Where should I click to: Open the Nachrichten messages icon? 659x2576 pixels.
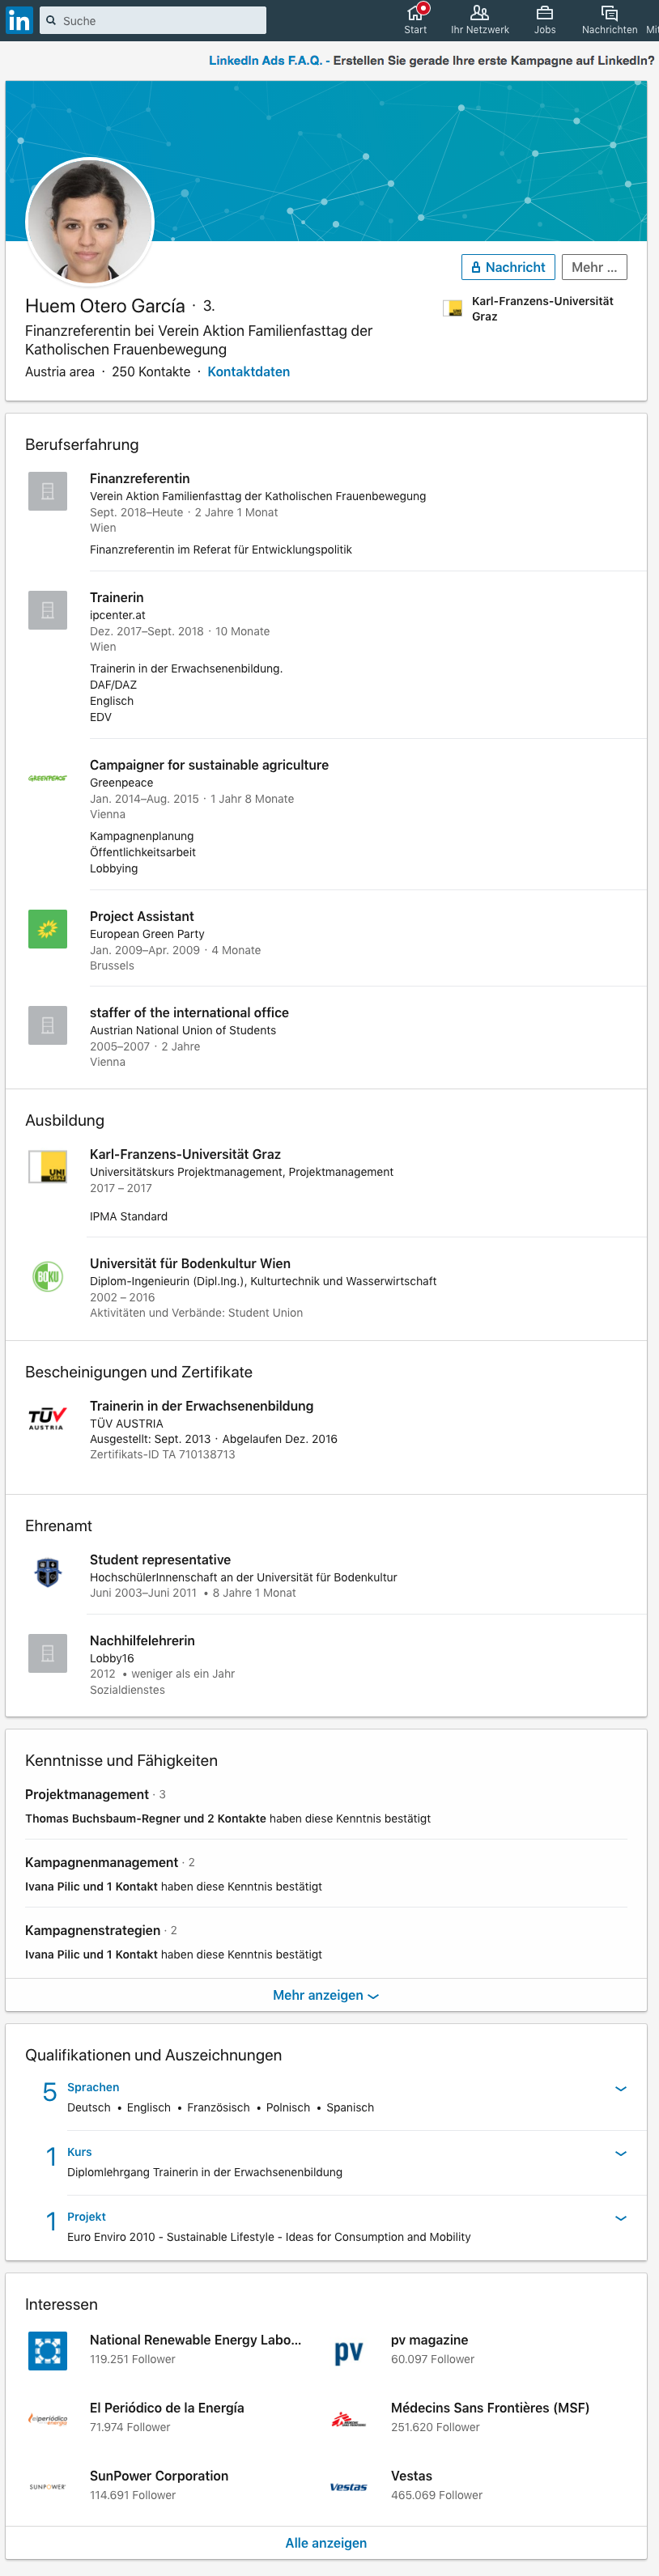(x=609, y=13)
